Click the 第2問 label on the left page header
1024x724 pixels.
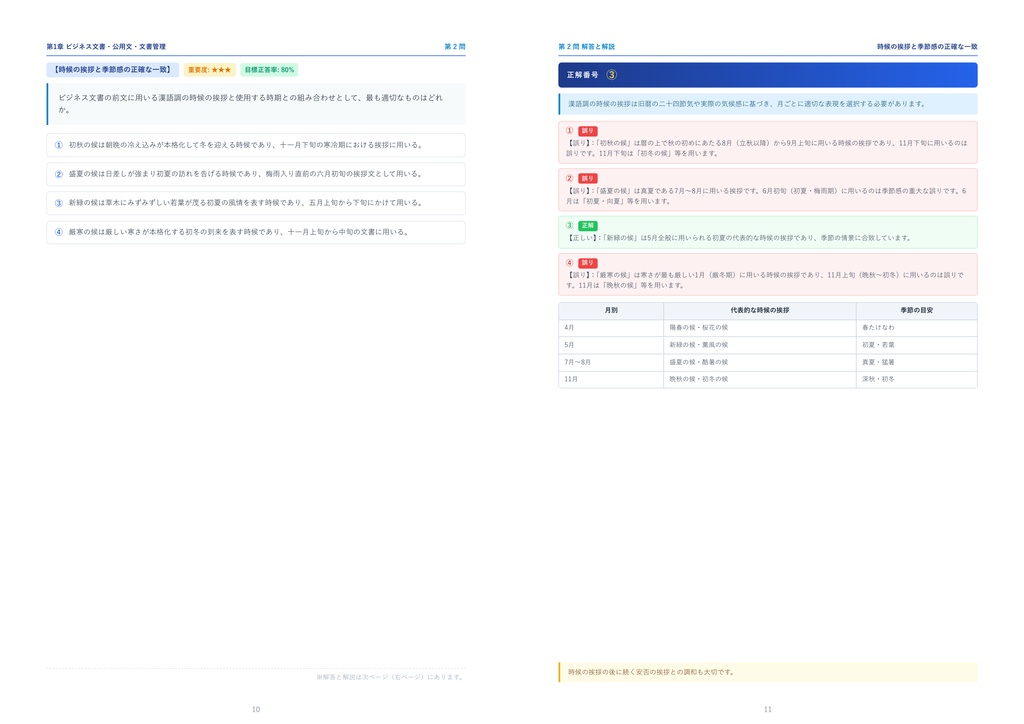click(x=455, y=46)
